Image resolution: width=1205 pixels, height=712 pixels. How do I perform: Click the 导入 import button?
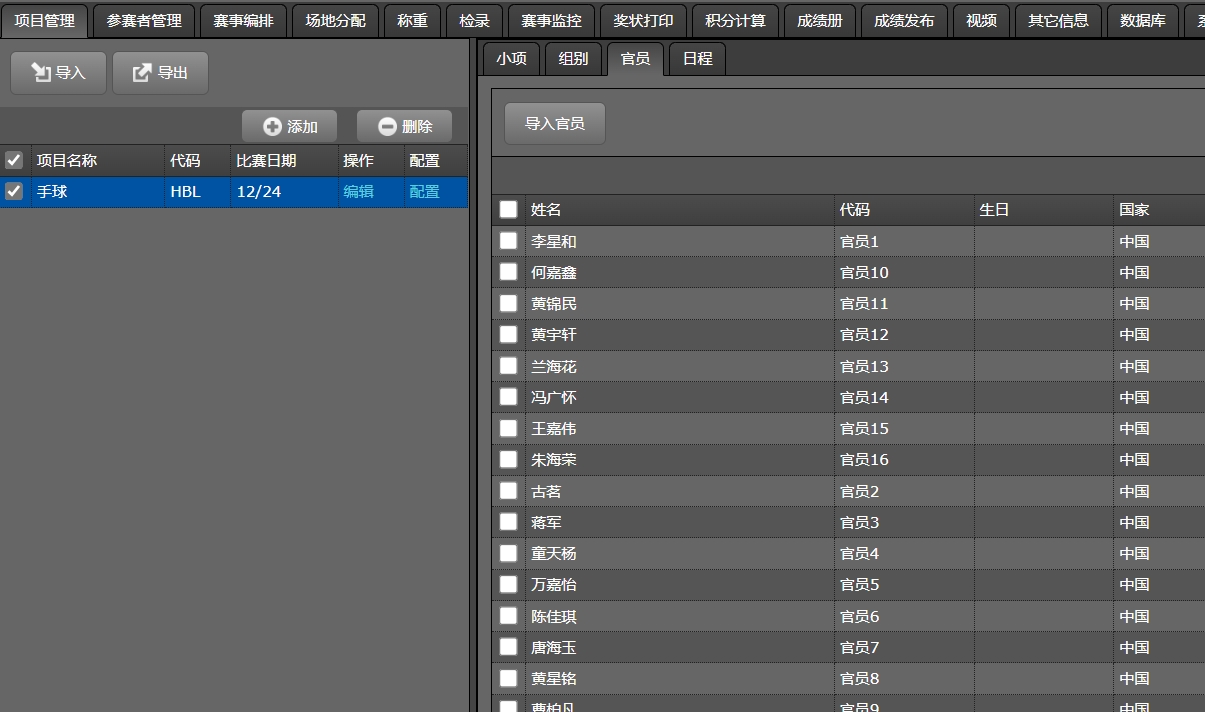click(58, 73)
